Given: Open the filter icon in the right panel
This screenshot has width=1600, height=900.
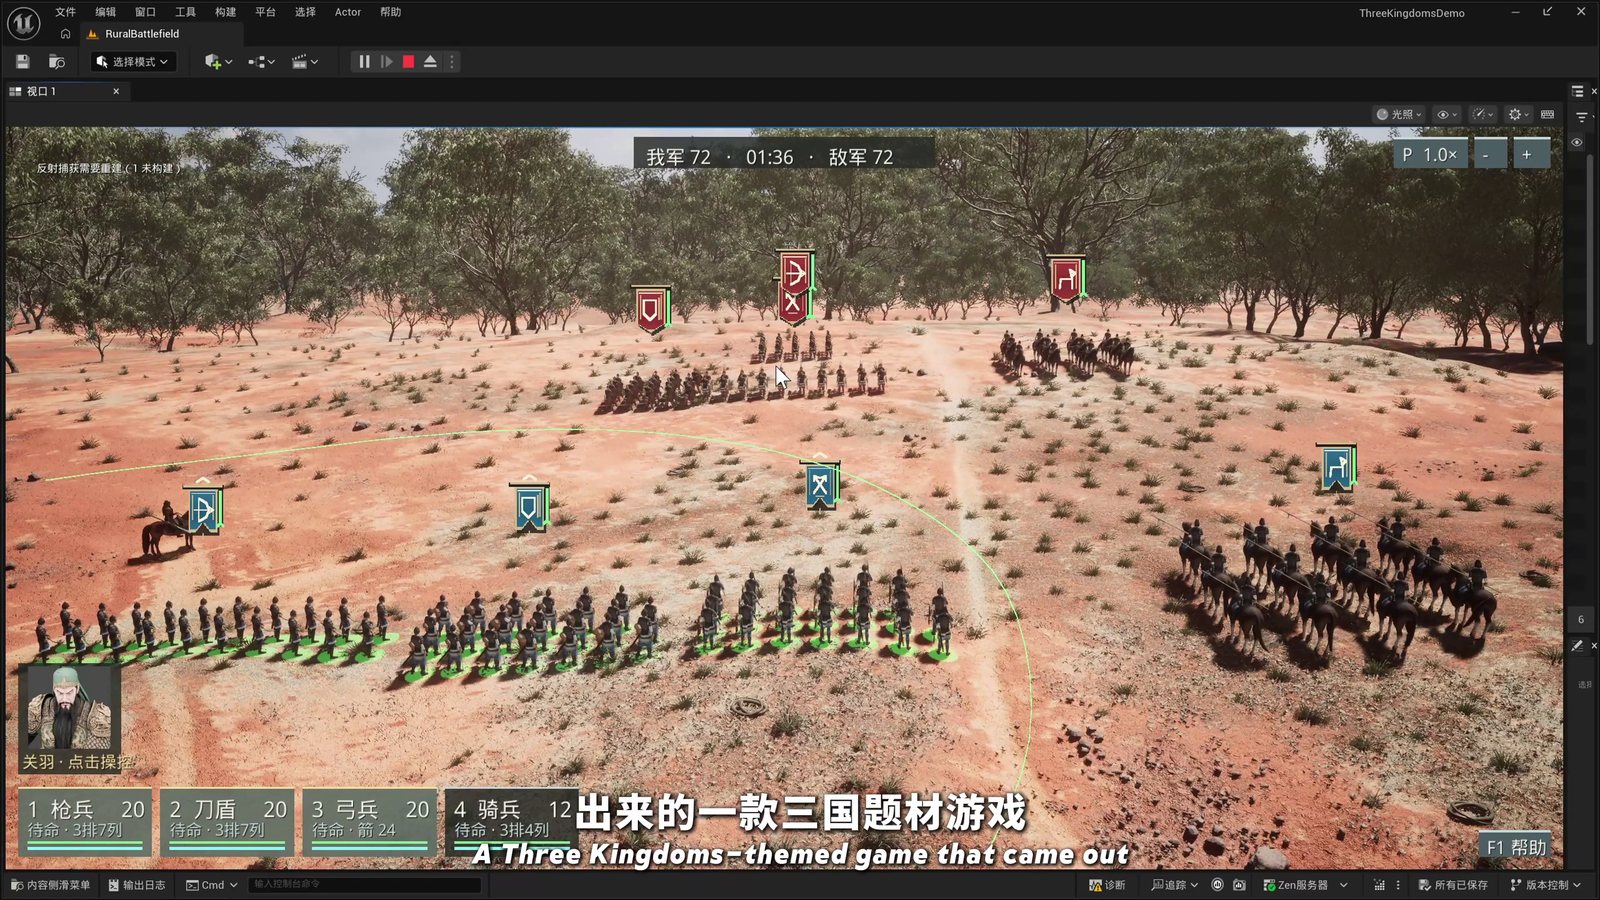Looking at the screenshot, I should (x=1582, y=117).
